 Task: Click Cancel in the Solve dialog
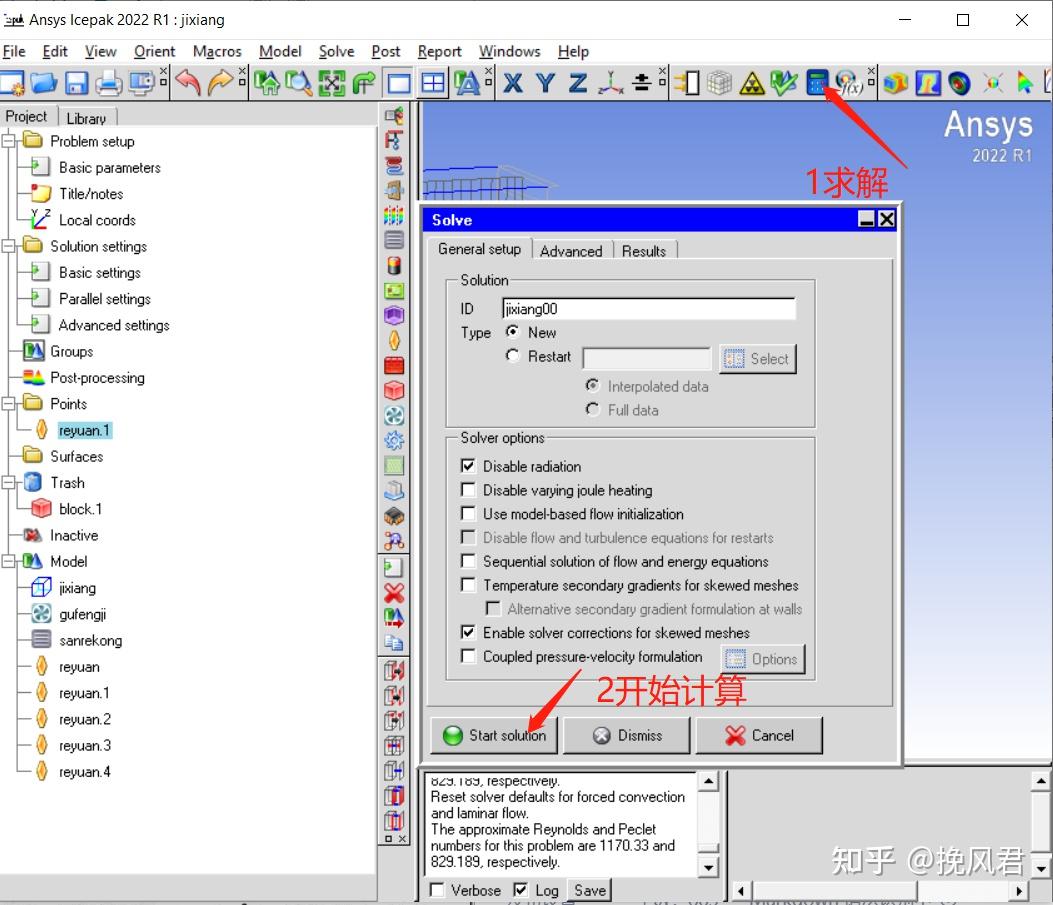(759, 735)
